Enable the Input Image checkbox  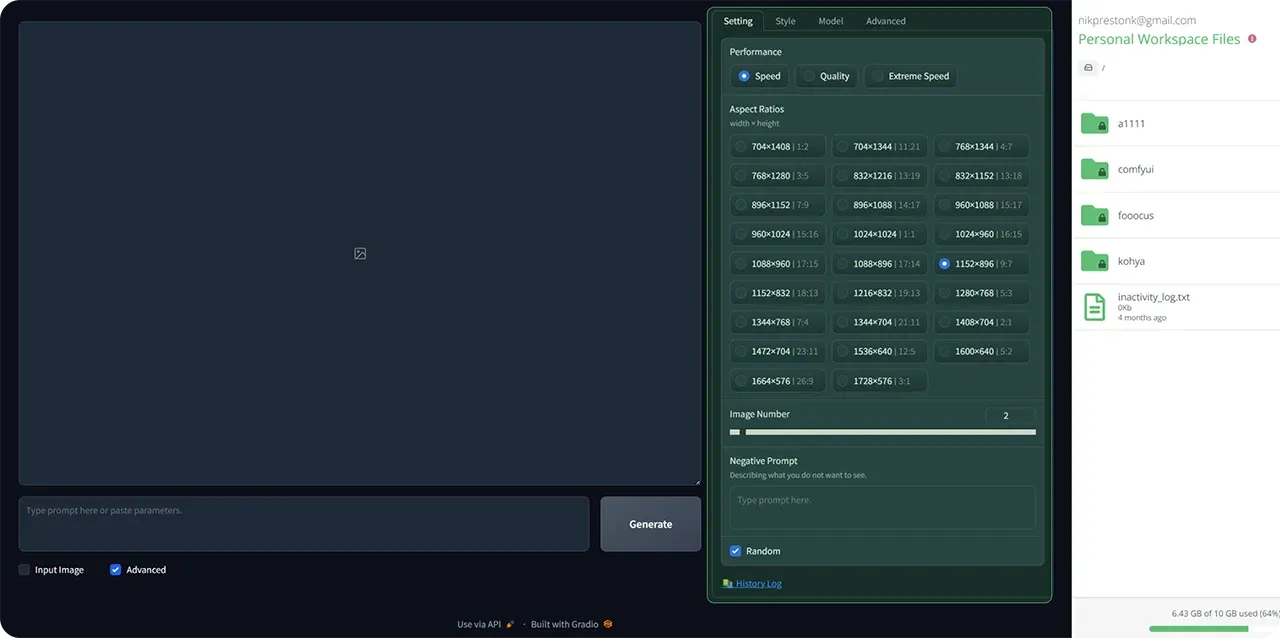tap(23, 569)
